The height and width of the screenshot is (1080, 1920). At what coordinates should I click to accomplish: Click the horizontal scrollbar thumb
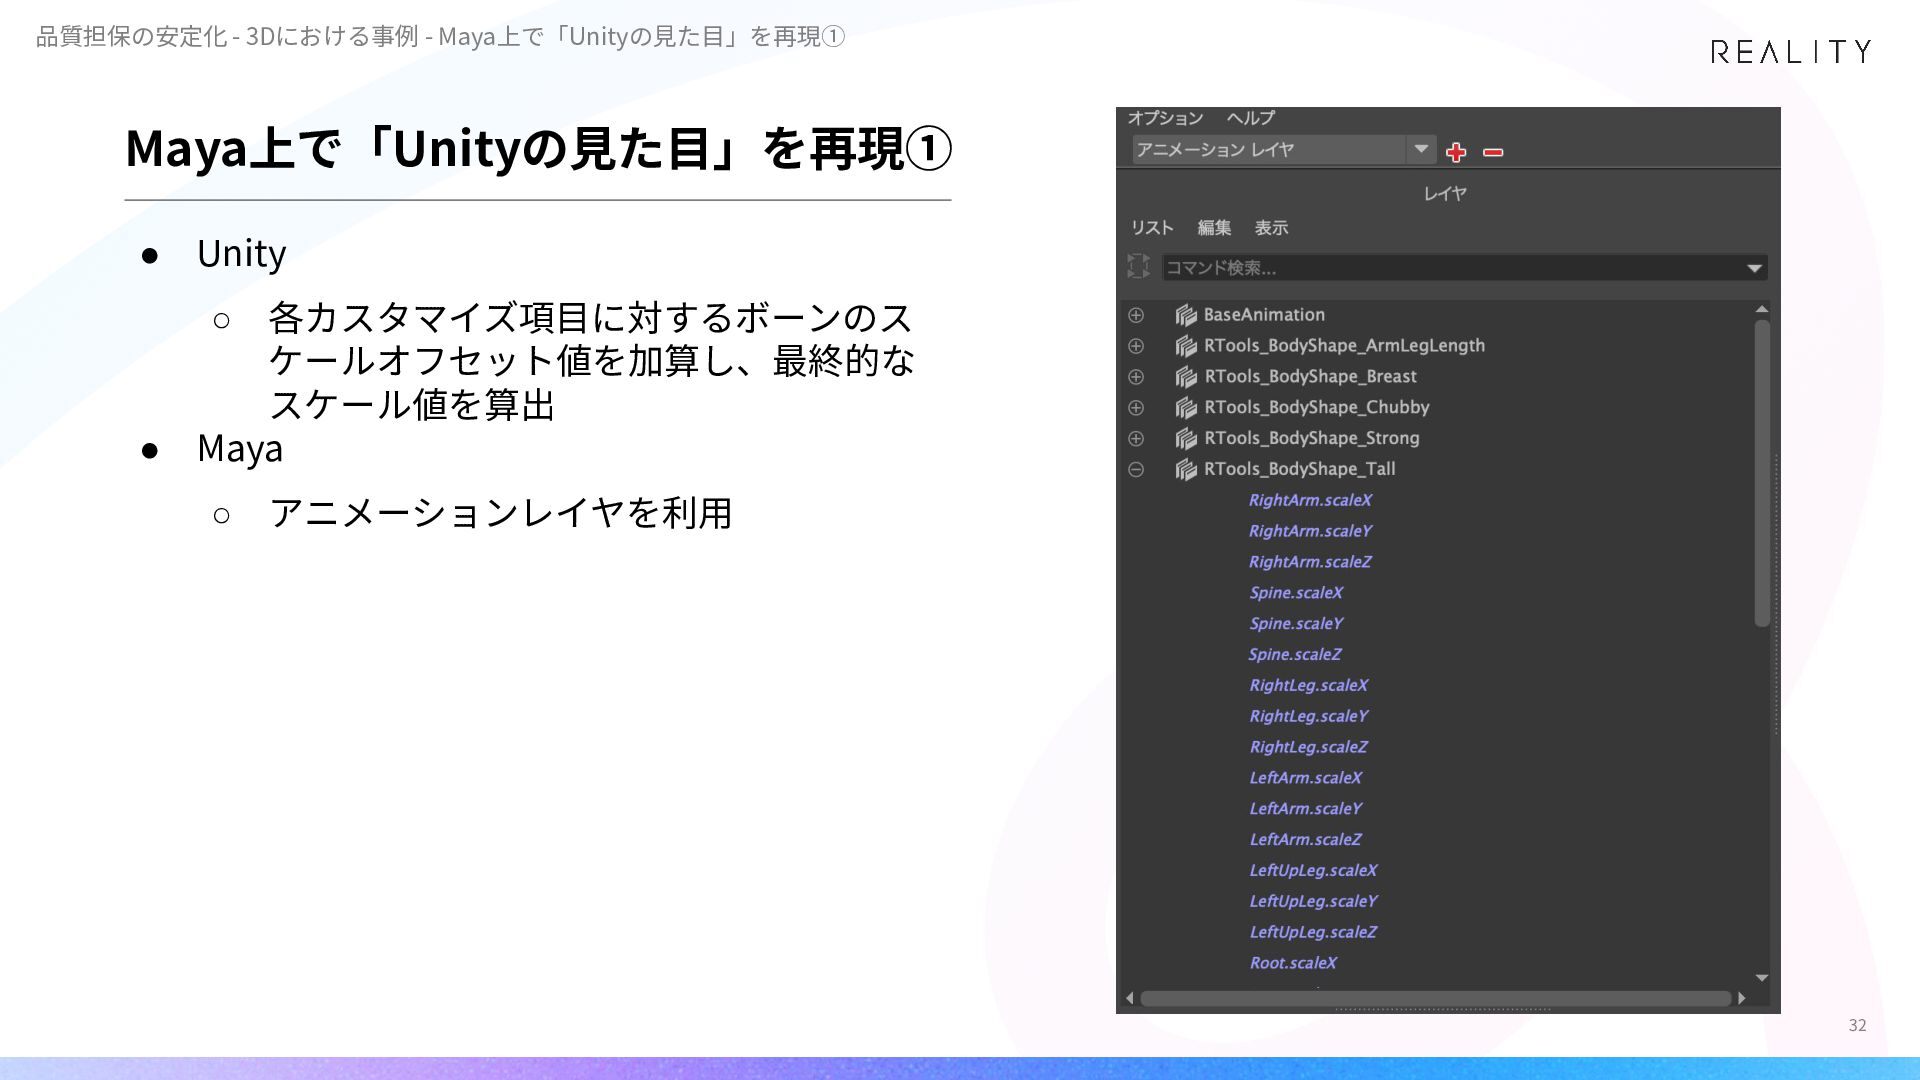pyautogui.click(x=1436, y=998)
